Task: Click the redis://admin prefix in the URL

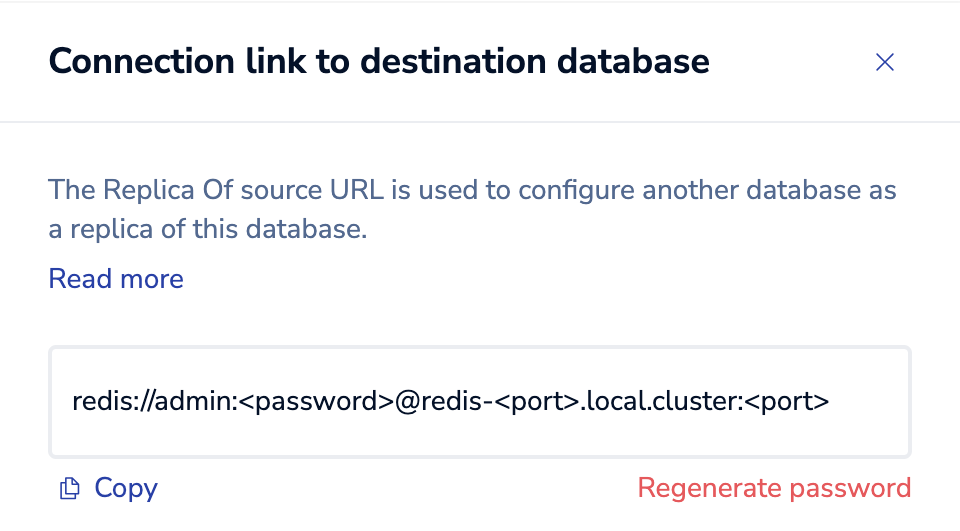Action: pyautogui.click(x=152, y=402)
